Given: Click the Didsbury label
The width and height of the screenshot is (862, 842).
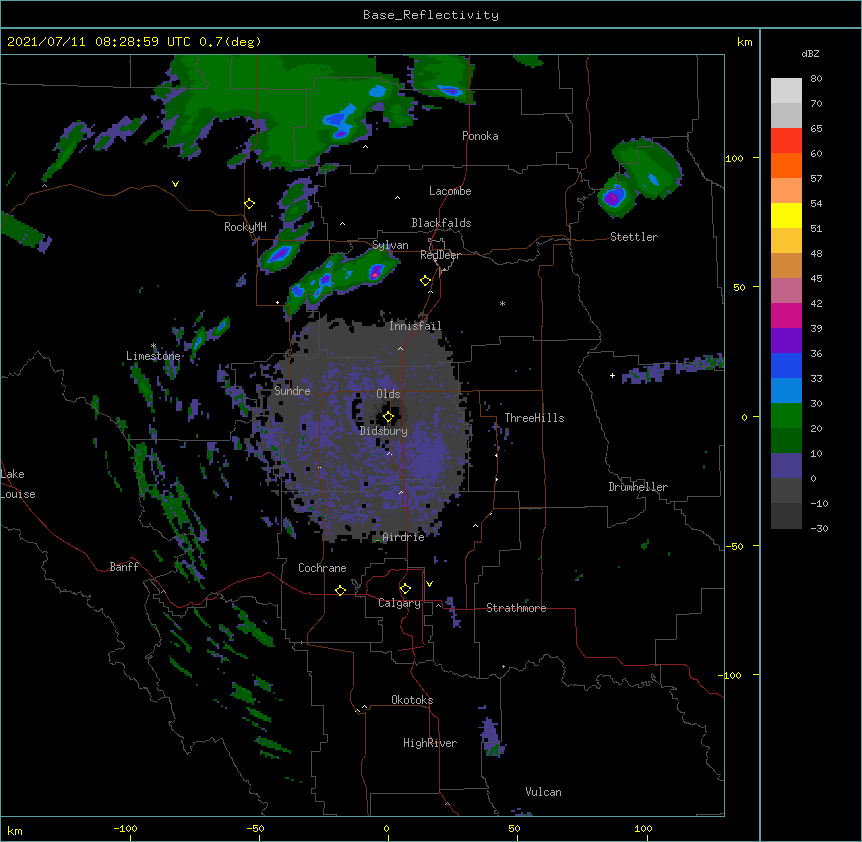Looking at the screenshot, I should pyautogui.click(x=384, y=431).
